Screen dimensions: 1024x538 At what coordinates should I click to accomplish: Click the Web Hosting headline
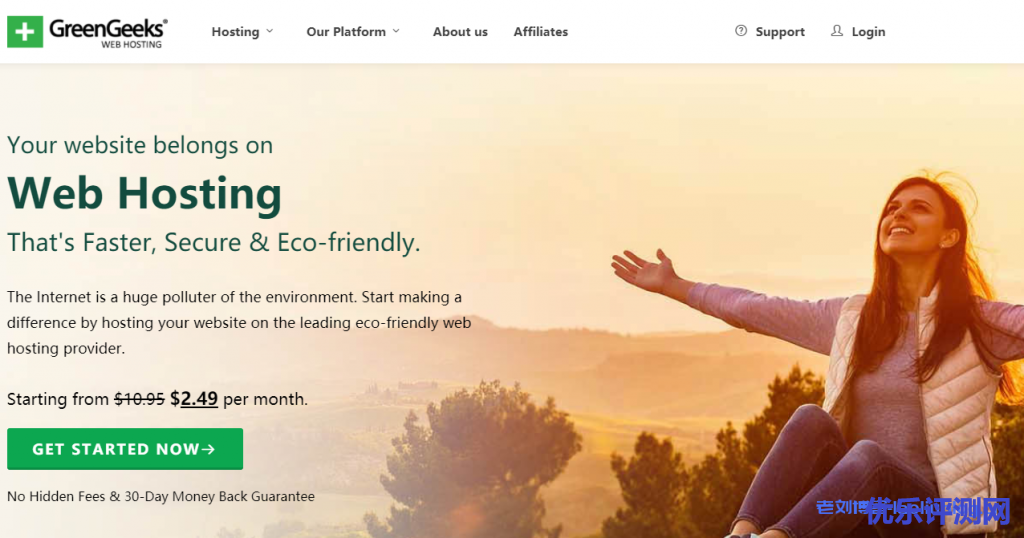click(144, 195)
